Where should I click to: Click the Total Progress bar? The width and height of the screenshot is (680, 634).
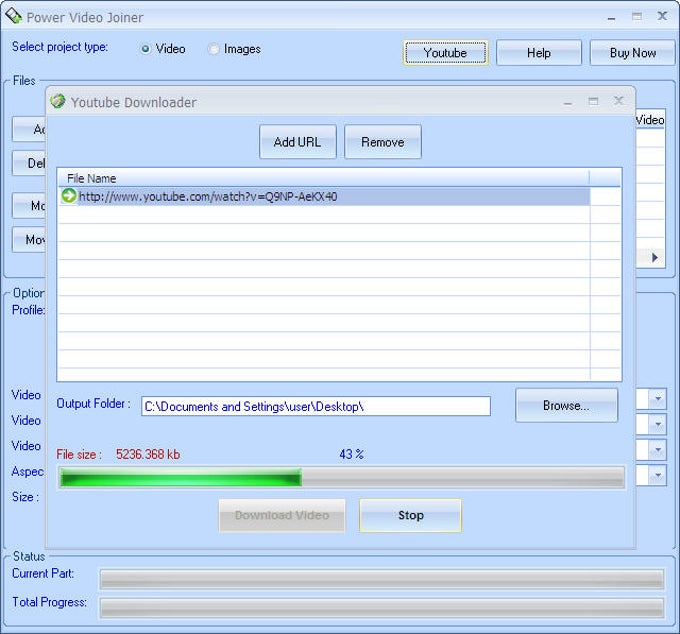coord(382,608)
